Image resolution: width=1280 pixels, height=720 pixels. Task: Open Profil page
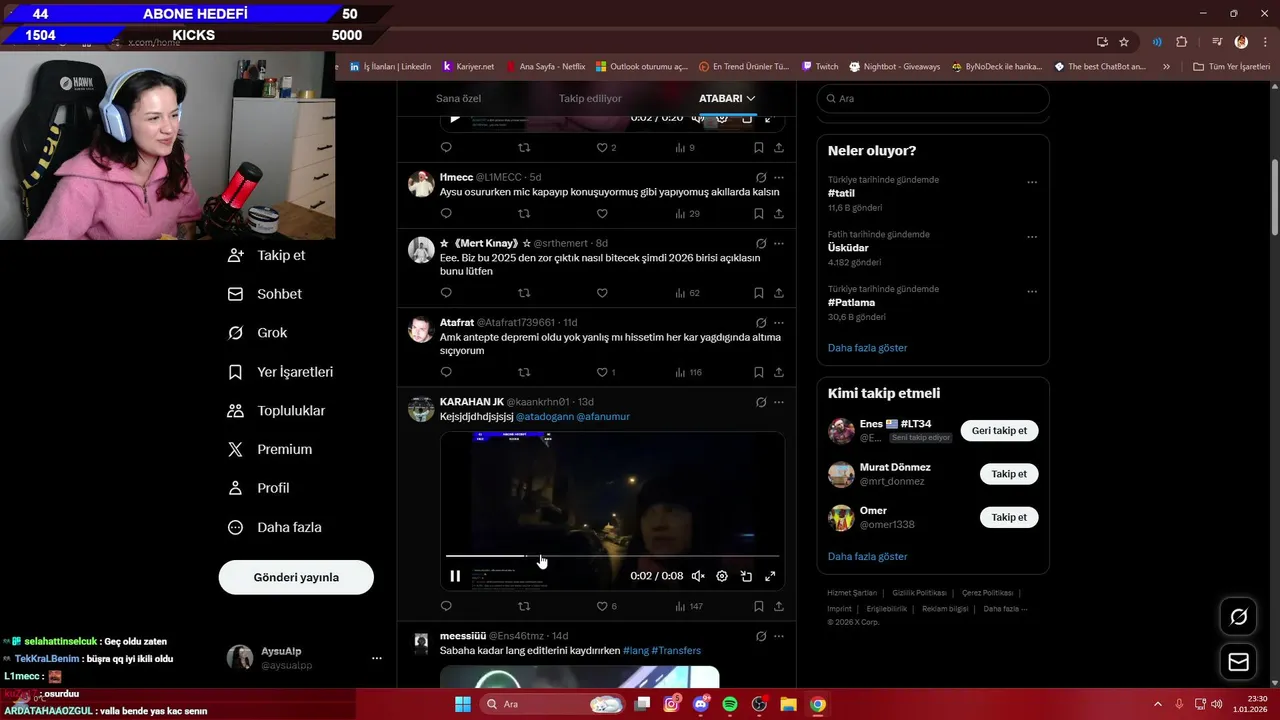click(x=258, y=488)
